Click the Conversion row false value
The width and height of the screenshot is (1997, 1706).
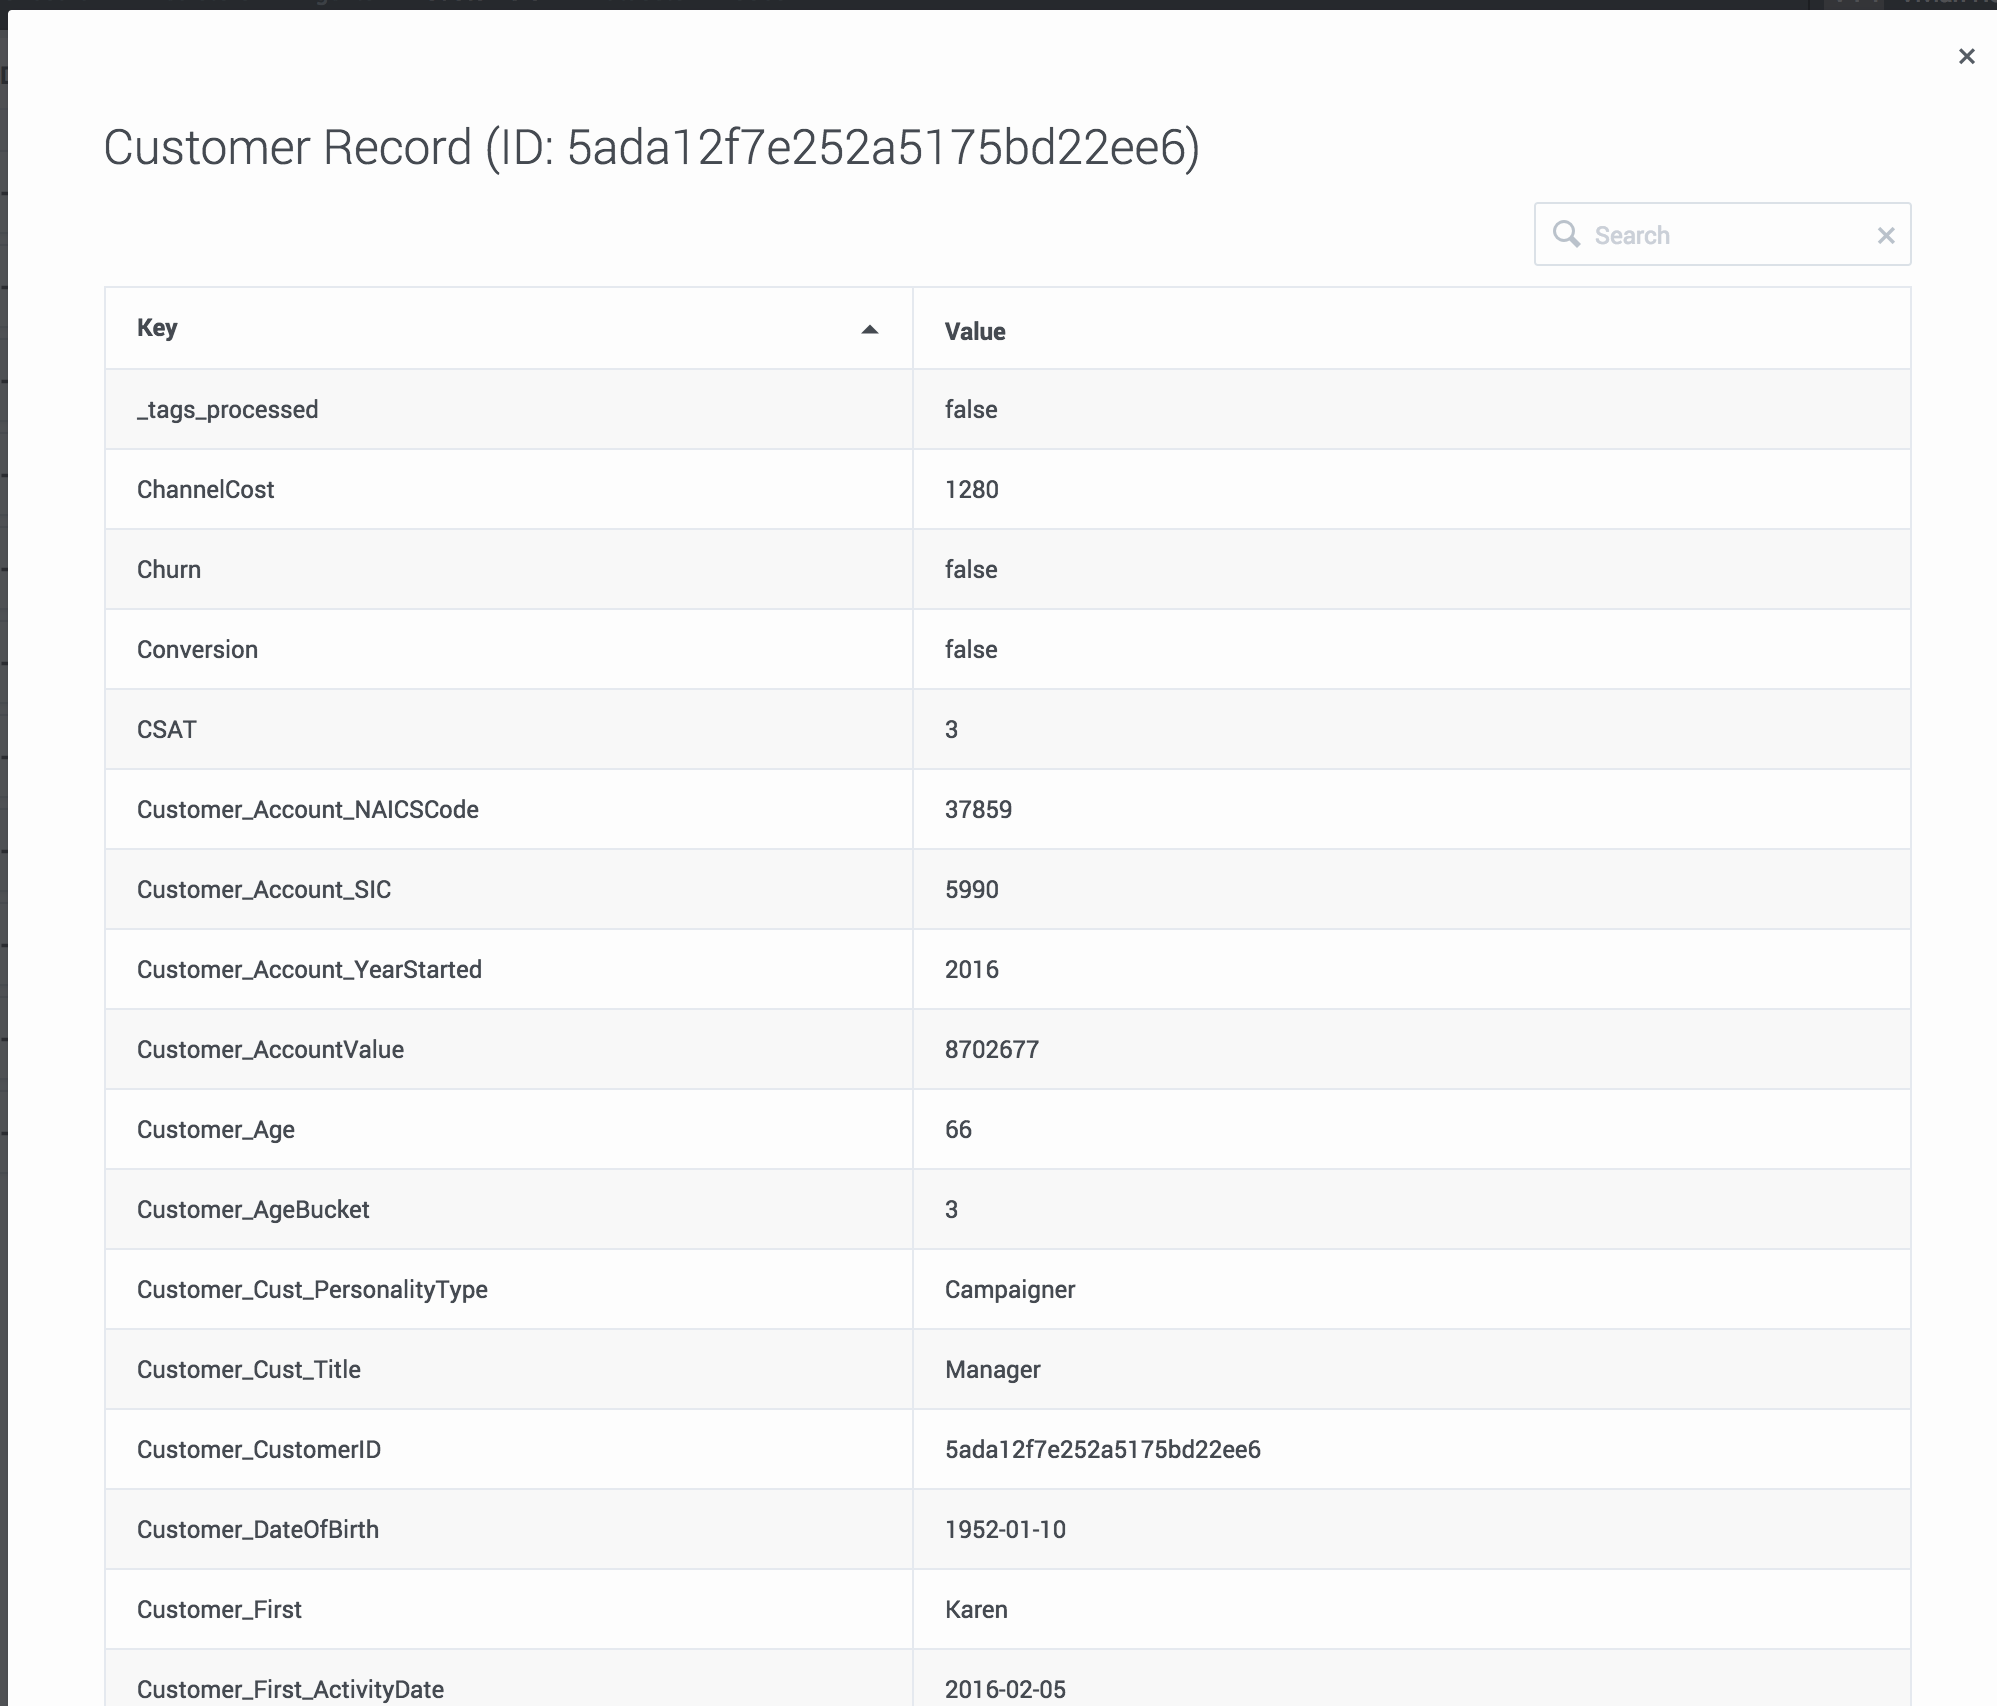[970, 650]
